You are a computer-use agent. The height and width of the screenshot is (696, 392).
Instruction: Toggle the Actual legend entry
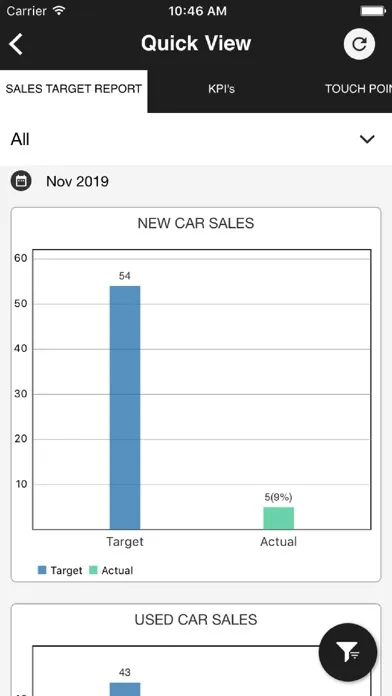coord(111,570)
